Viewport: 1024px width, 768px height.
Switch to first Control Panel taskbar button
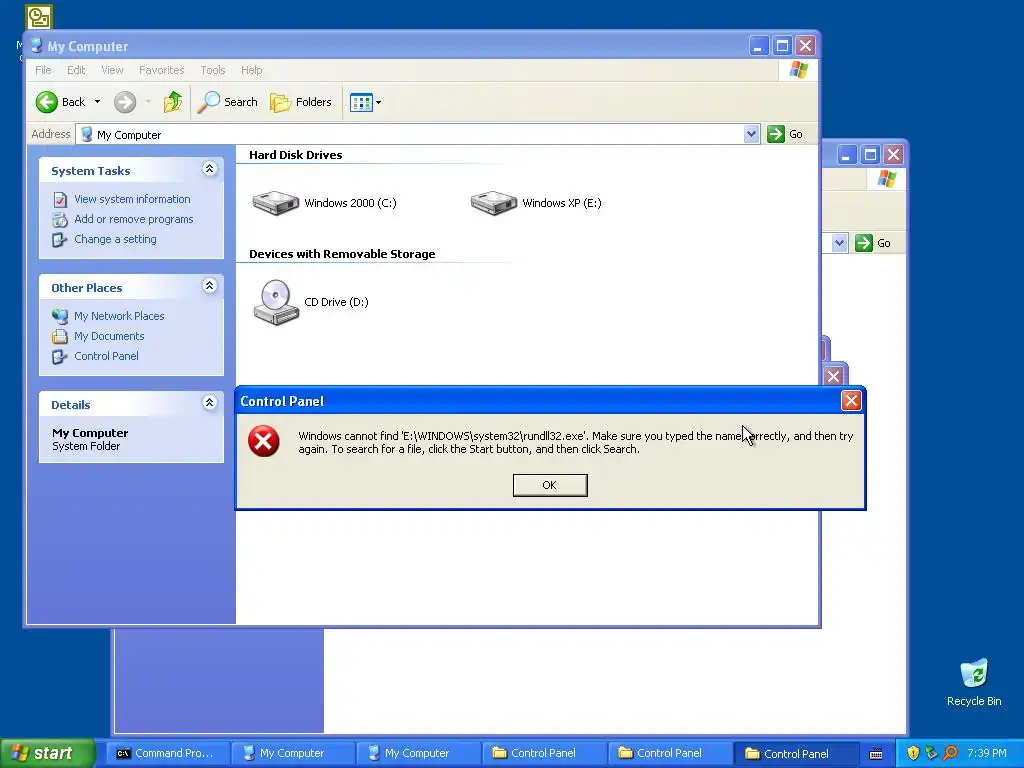[x=543, y=753]
